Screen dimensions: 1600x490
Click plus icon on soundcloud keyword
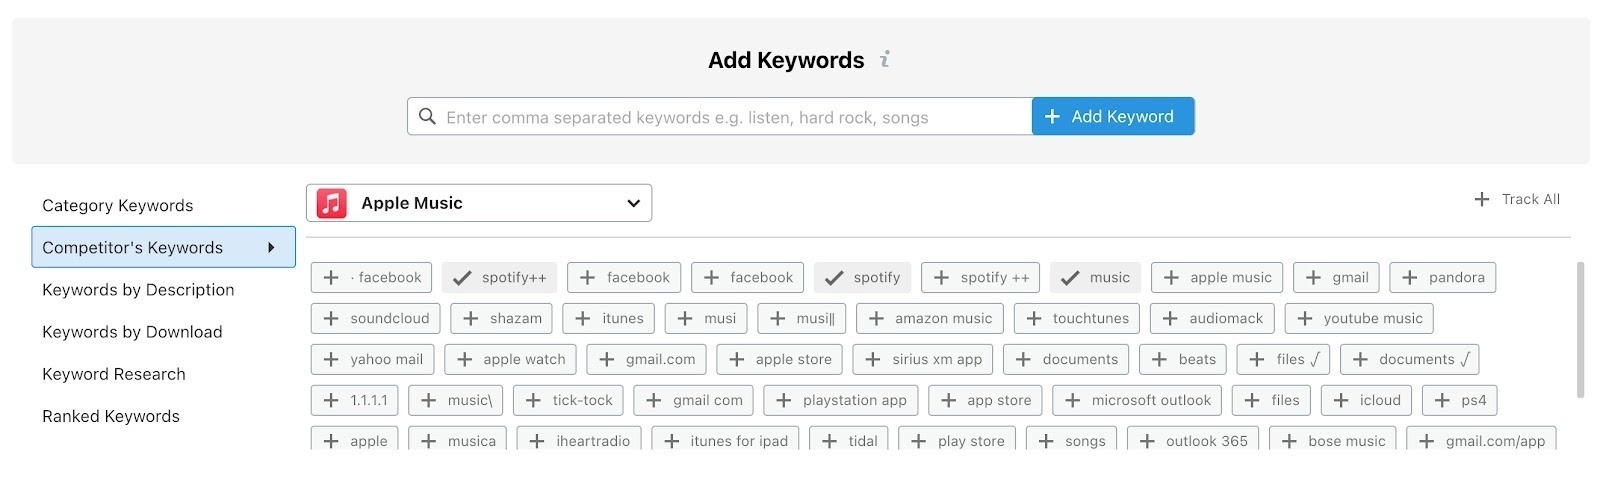pyautogui.click(x=331, y=319)
